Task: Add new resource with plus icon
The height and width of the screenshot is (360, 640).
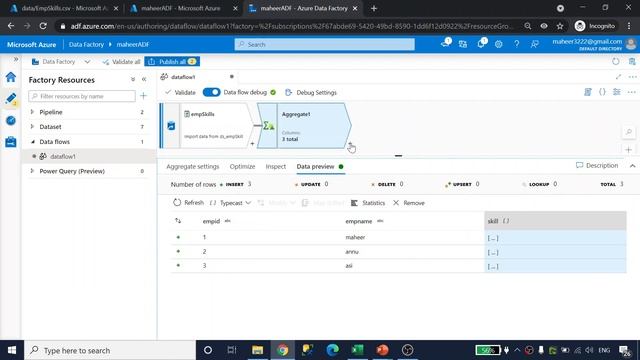Action: coord(143,96)
